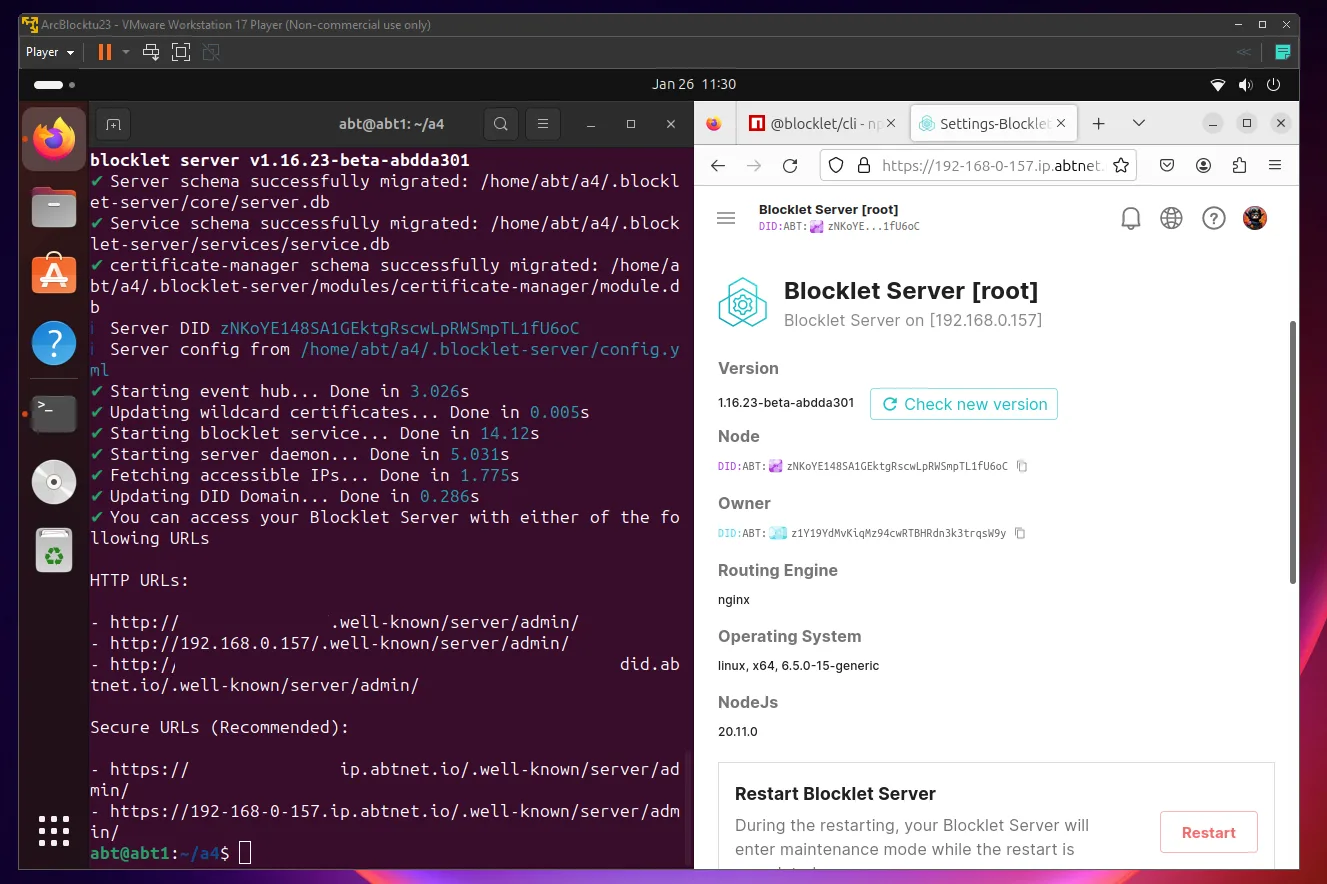Image resolution: width=1327 pixels, height=884 pixels.
Task: Open a new Firefox tab
Action: pos(1098,124)
